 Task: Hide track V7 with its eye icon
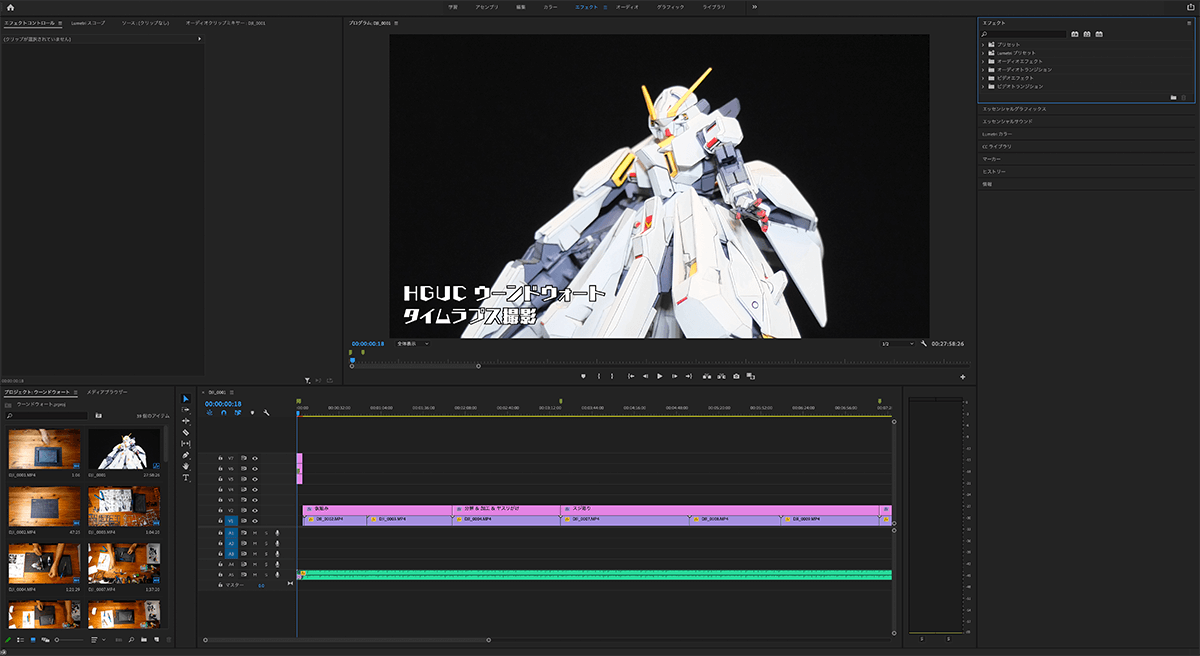coord(255,458)
